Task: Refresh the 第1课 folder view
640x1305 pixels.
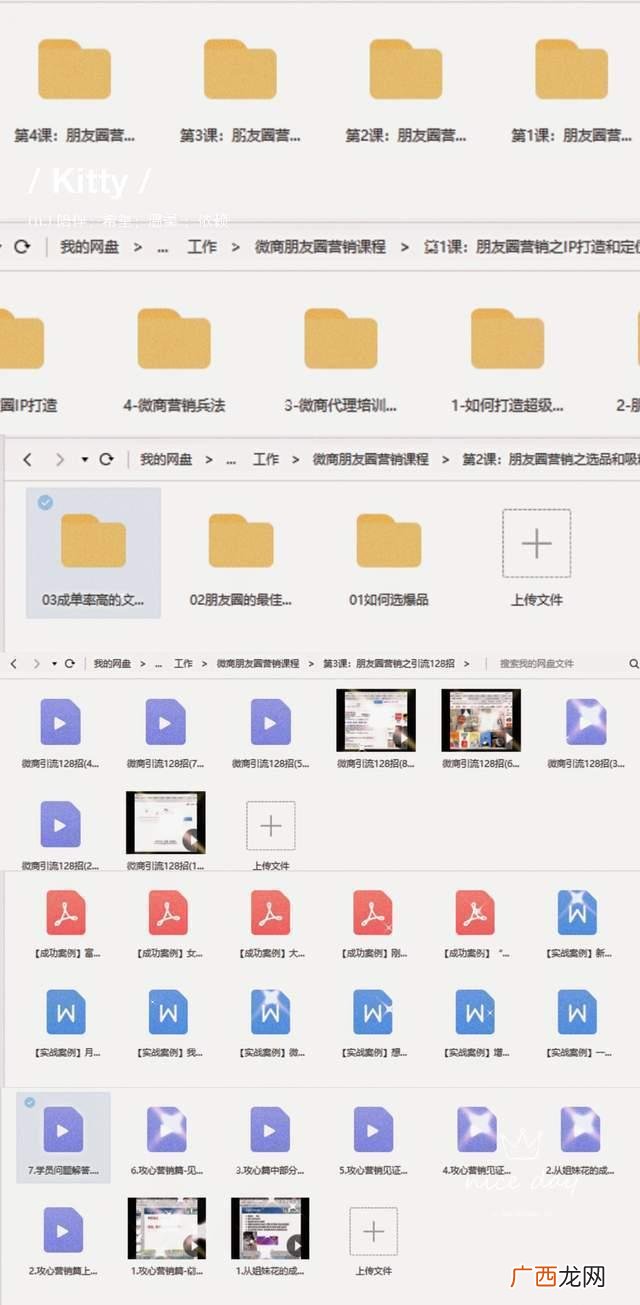Action: (22, 246)
